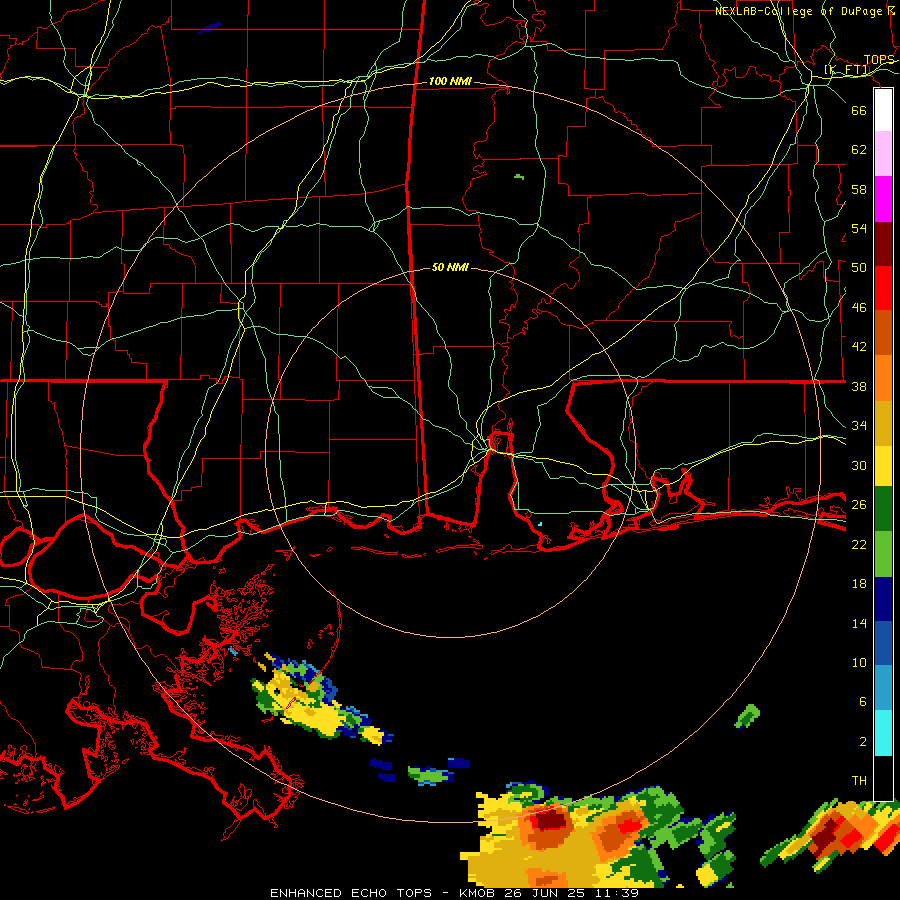900x900 pixels.
Task: Click the gold legend swatch
Action: (883, 423)
